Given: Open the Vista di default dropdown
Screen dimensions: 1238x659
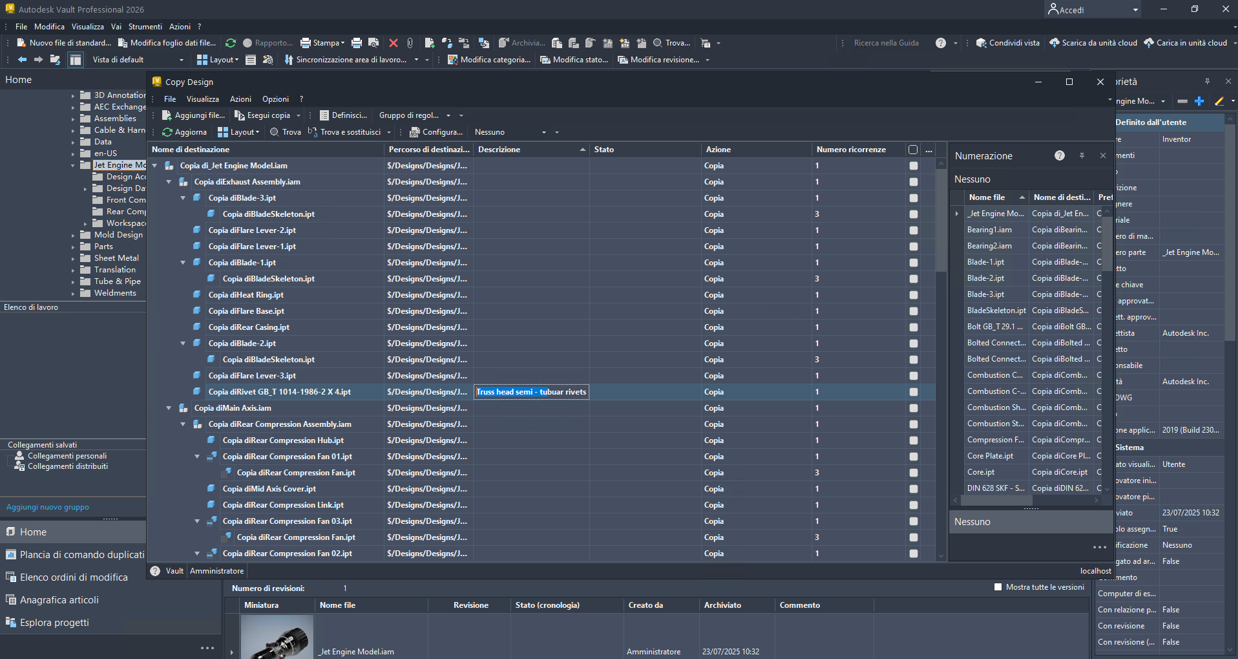Looking at the screenshot, I should [181, 60].
